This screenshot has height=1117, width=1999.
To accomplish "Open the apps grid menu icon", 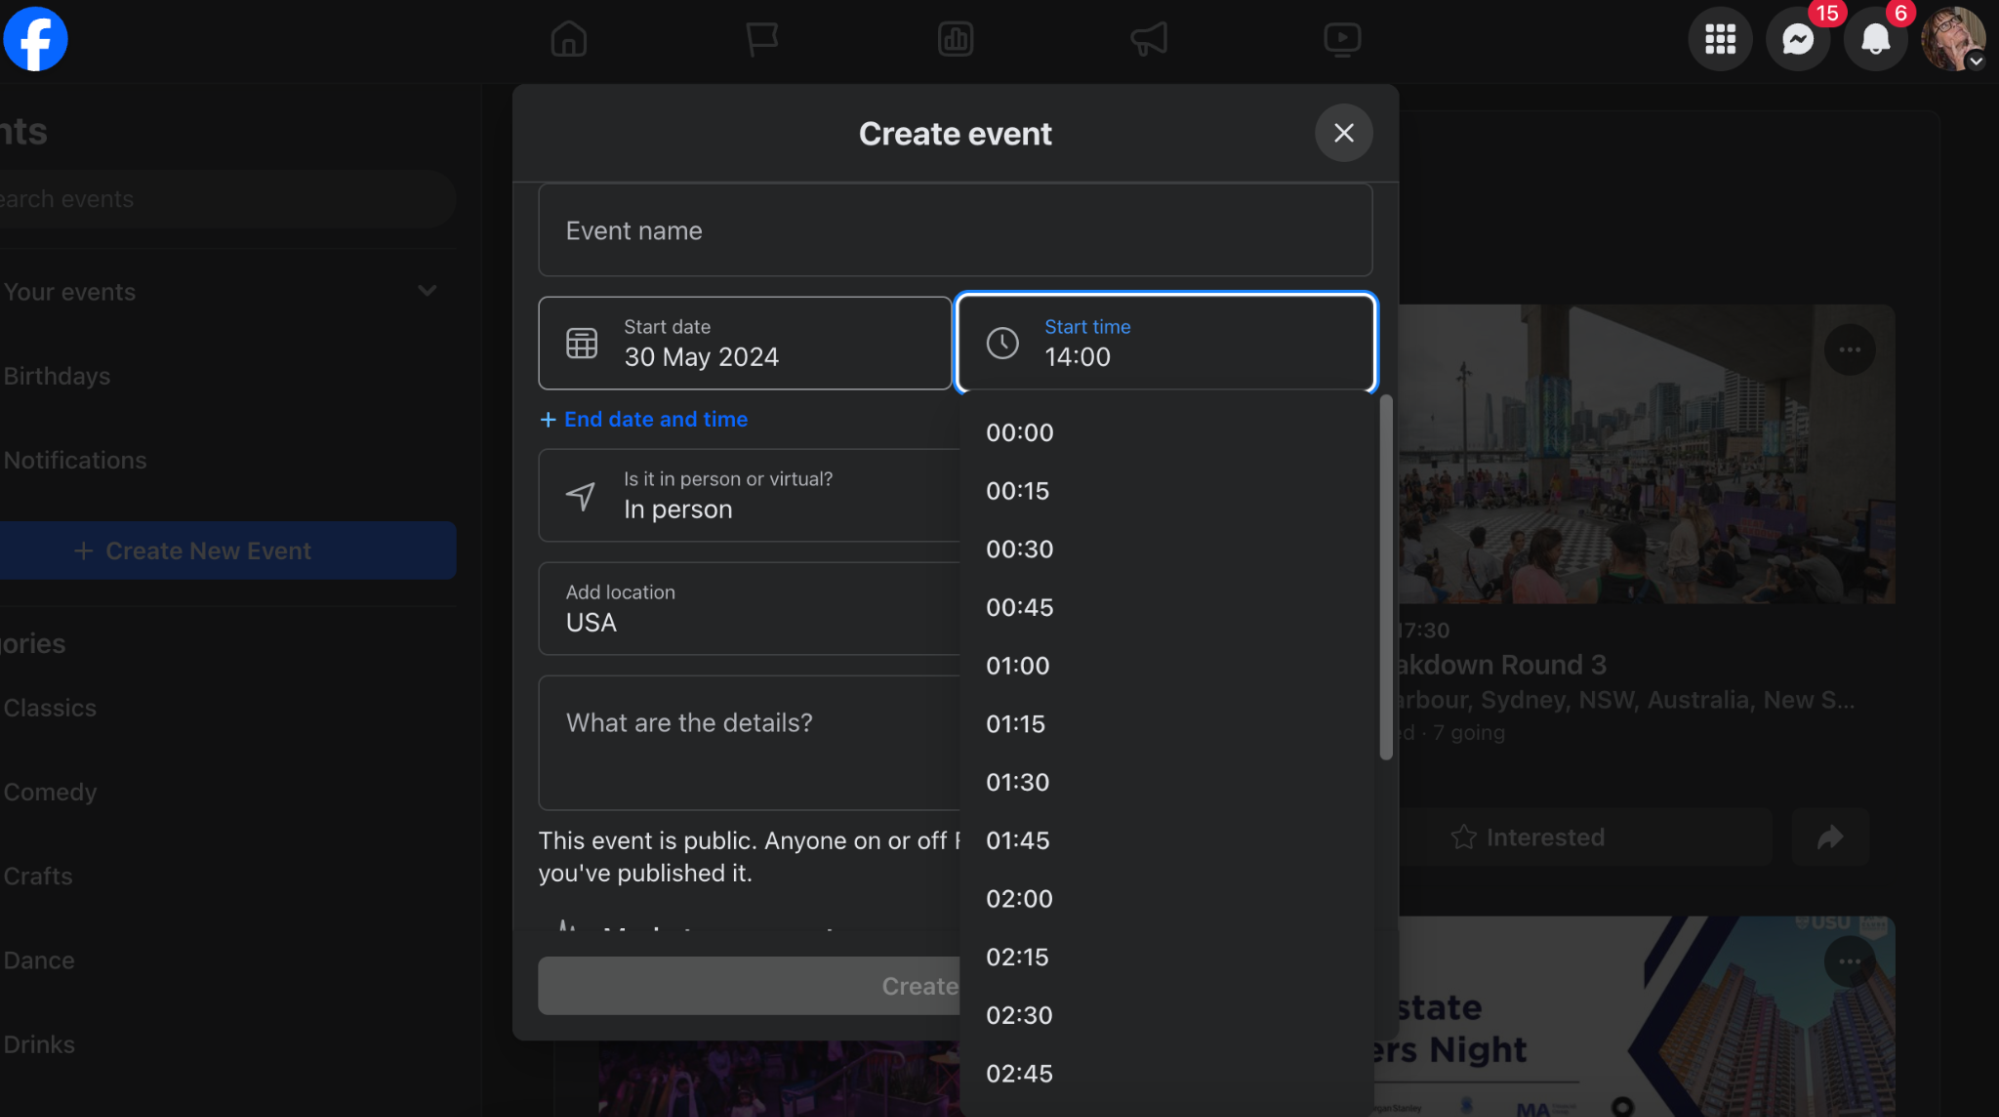I will [1720, 39].
